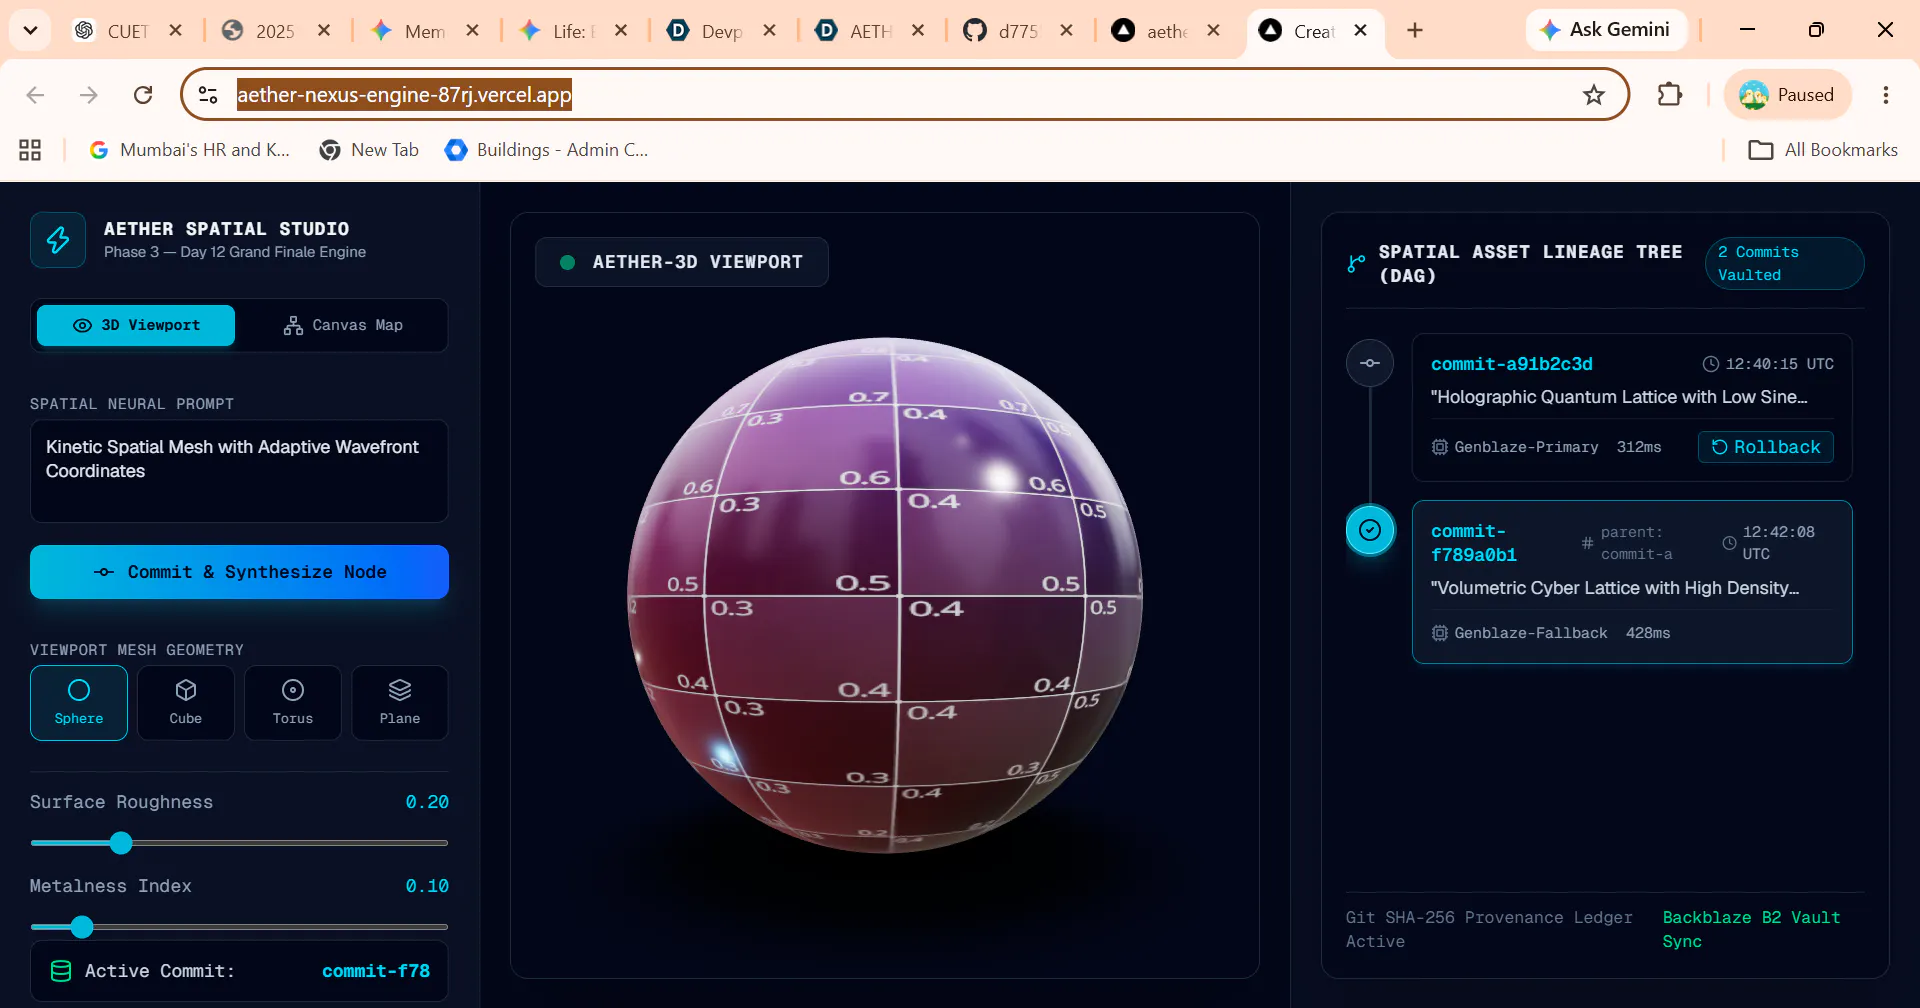1920x1008 pixels.
Task: Click the 2 Commits Vaulted badge
Action: 1784,263
